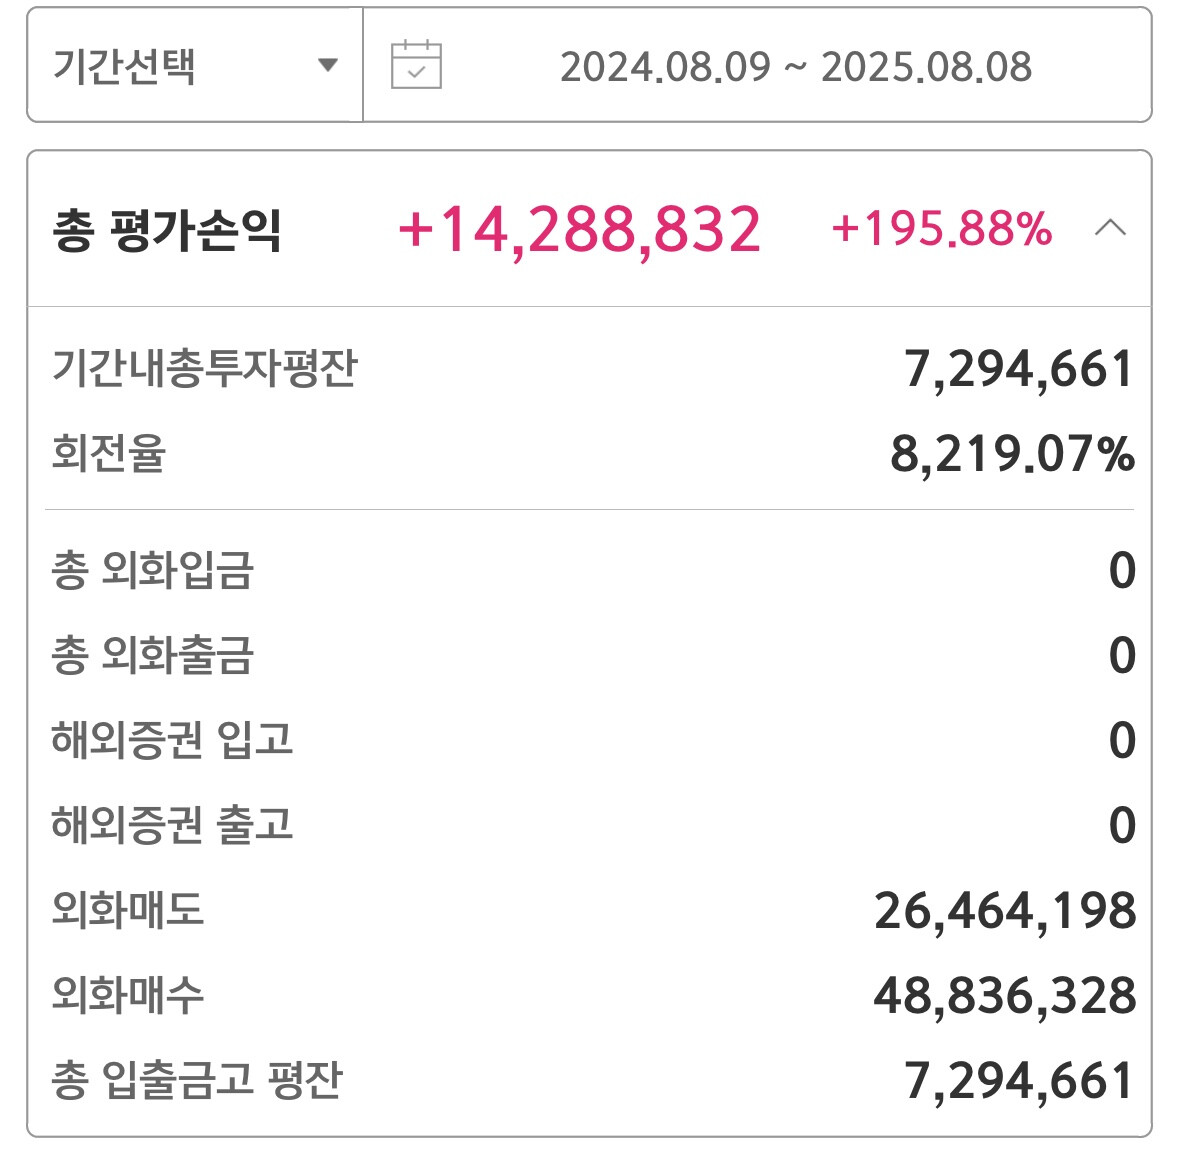Screen dimensions: 1179x1158
Task: Select the 48,836,328 buy amount
Action: pos(1005,996)
